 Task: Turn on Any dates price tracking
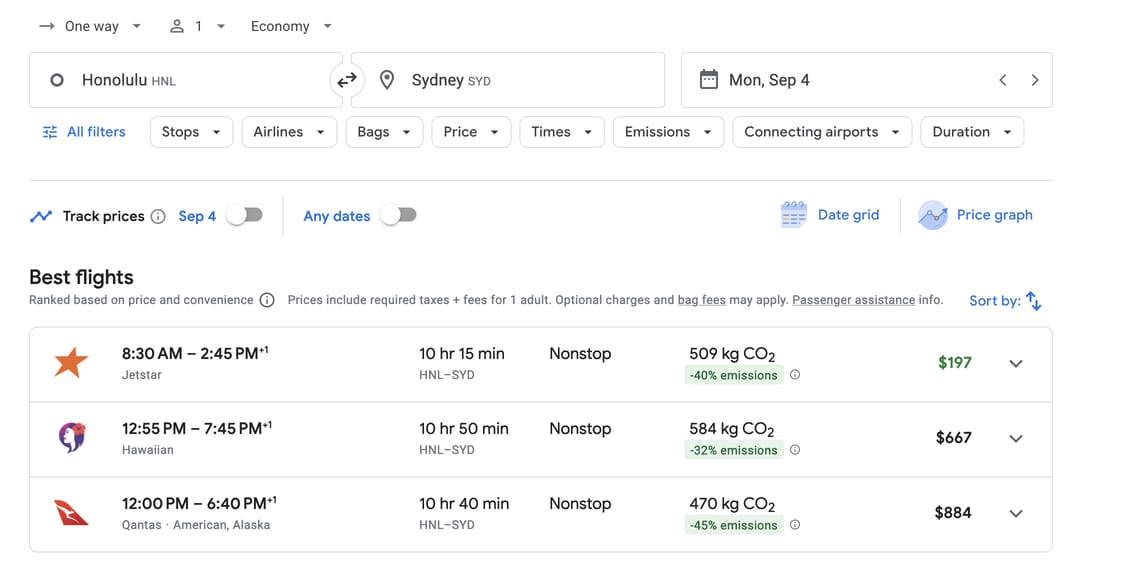point(398,215)
